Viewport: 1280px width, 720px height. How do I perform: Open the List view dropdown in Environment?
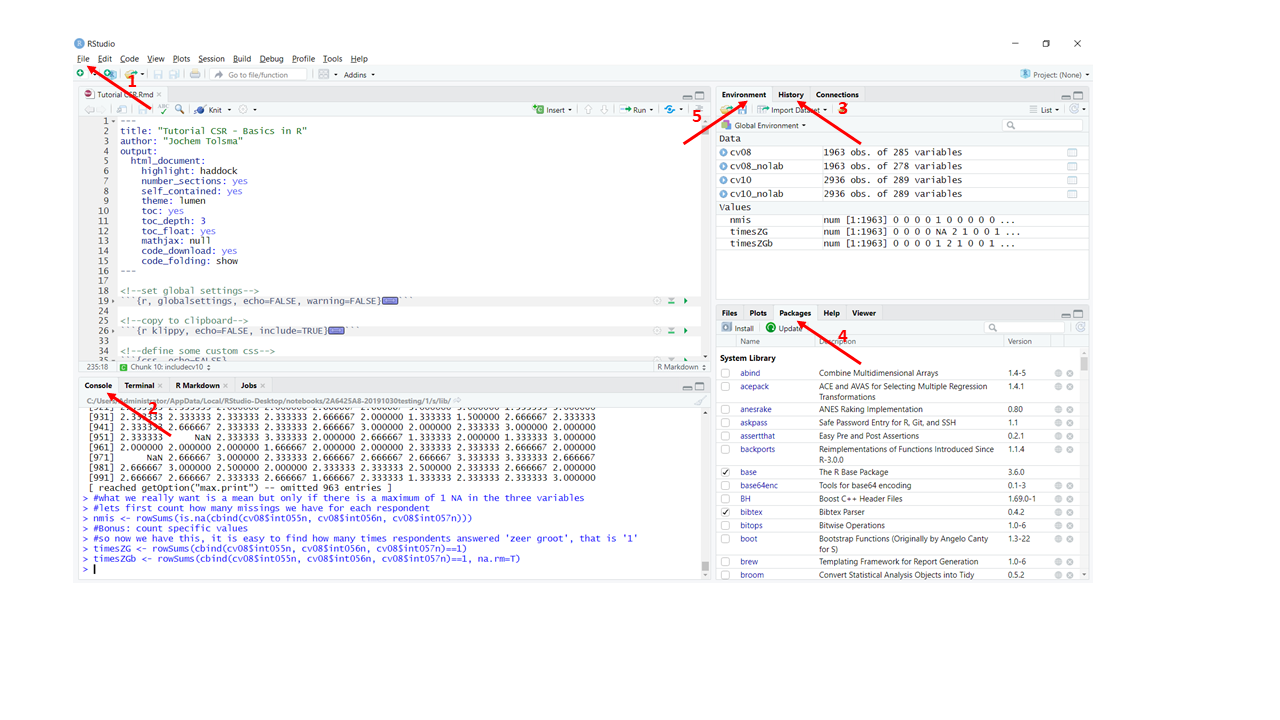tap(1044, 110)
